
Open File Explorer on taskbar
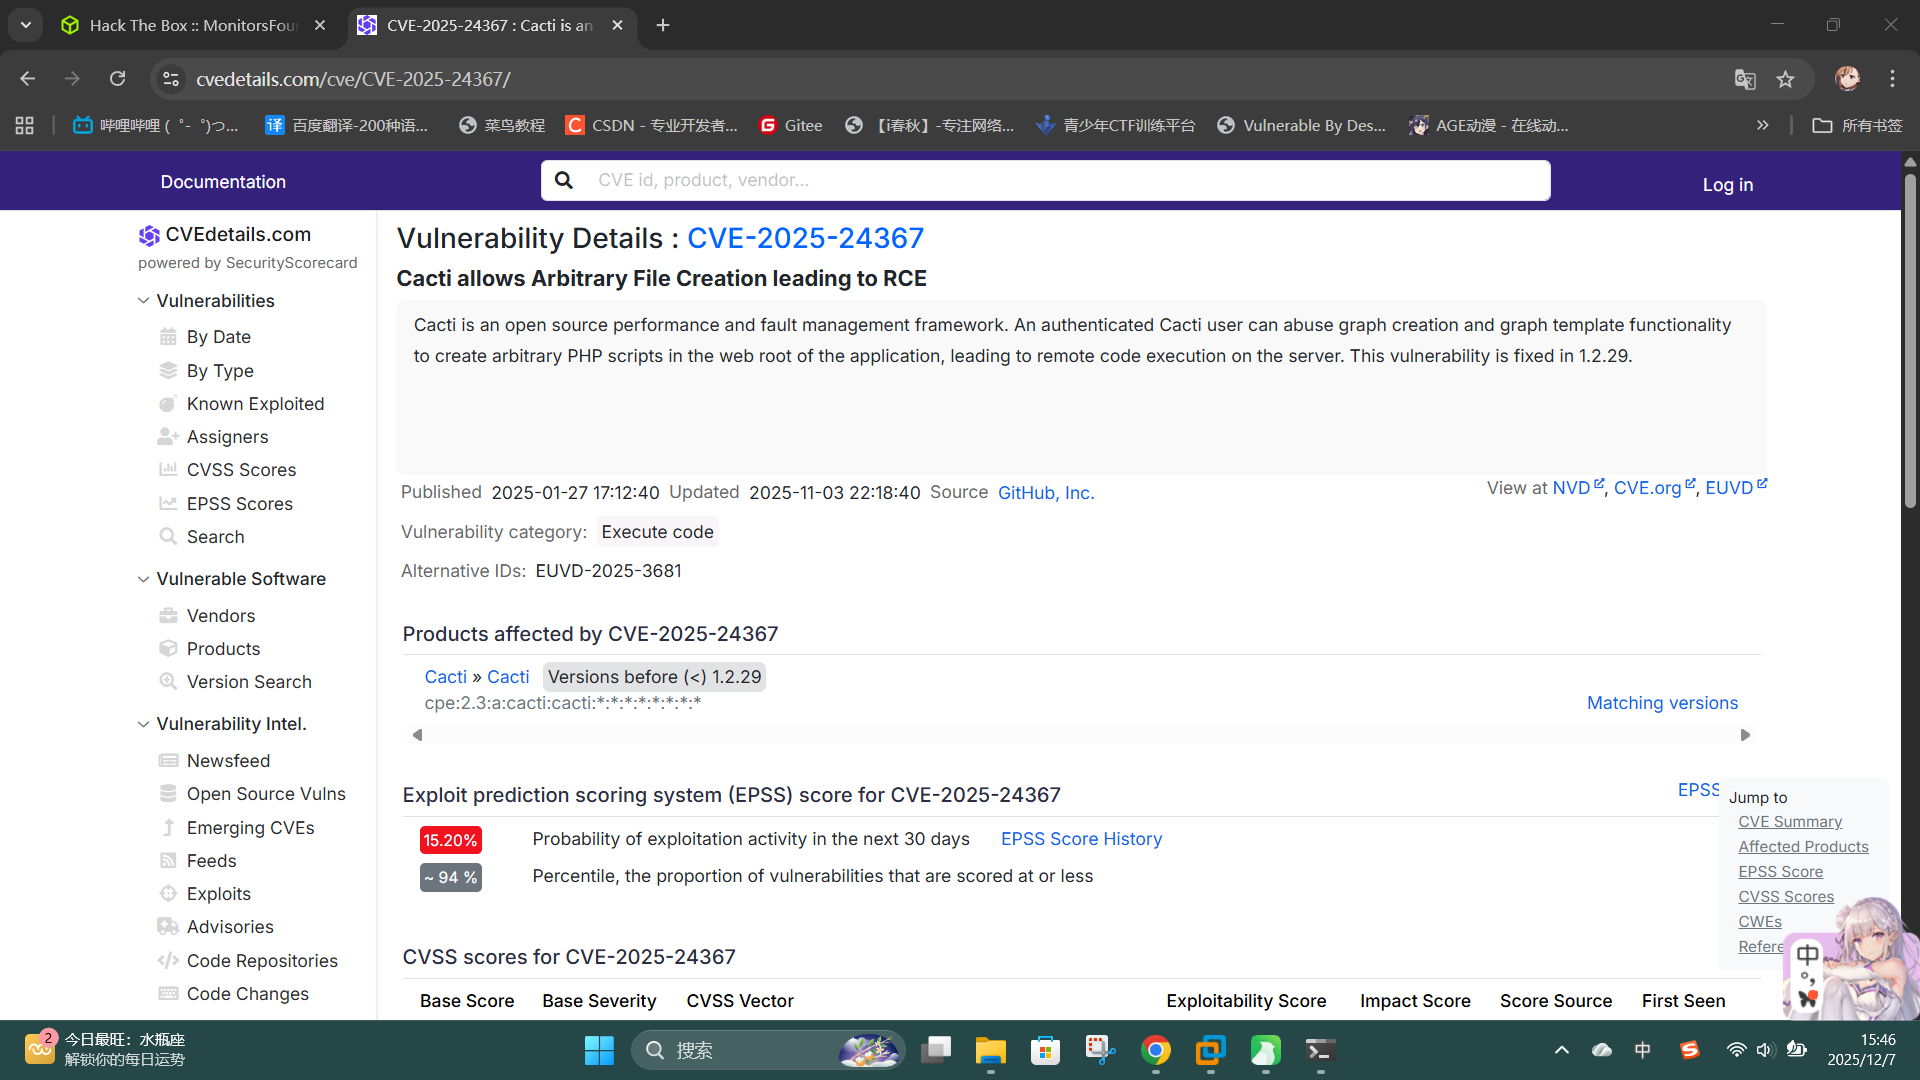990,1050
